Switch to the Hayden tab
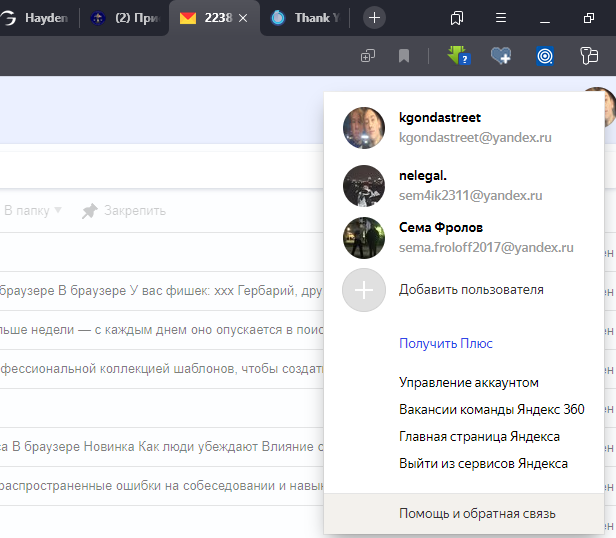Image resolution: width=616 pixels, height=538 pixels. (40, 18)
